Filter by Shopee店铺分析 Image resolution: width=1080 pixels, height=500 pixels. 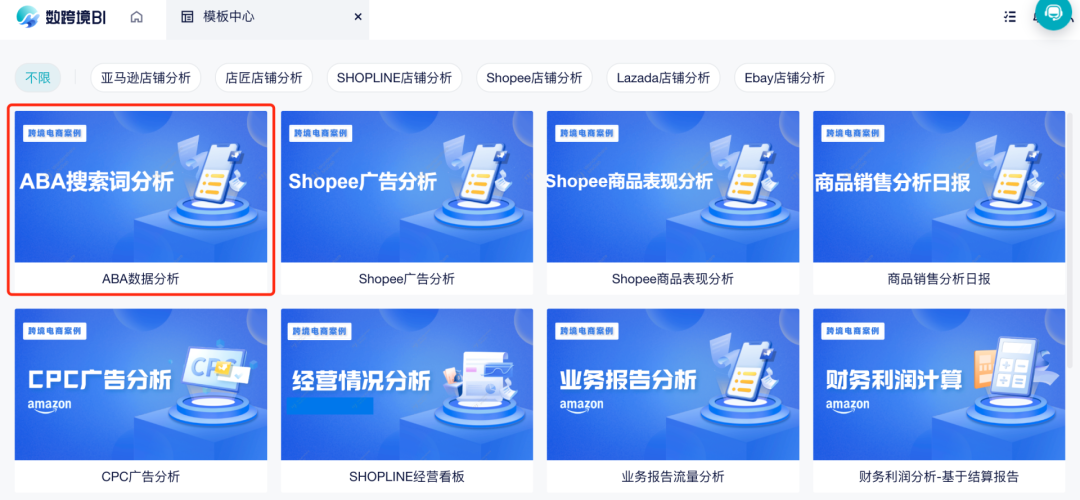(534, 78)
